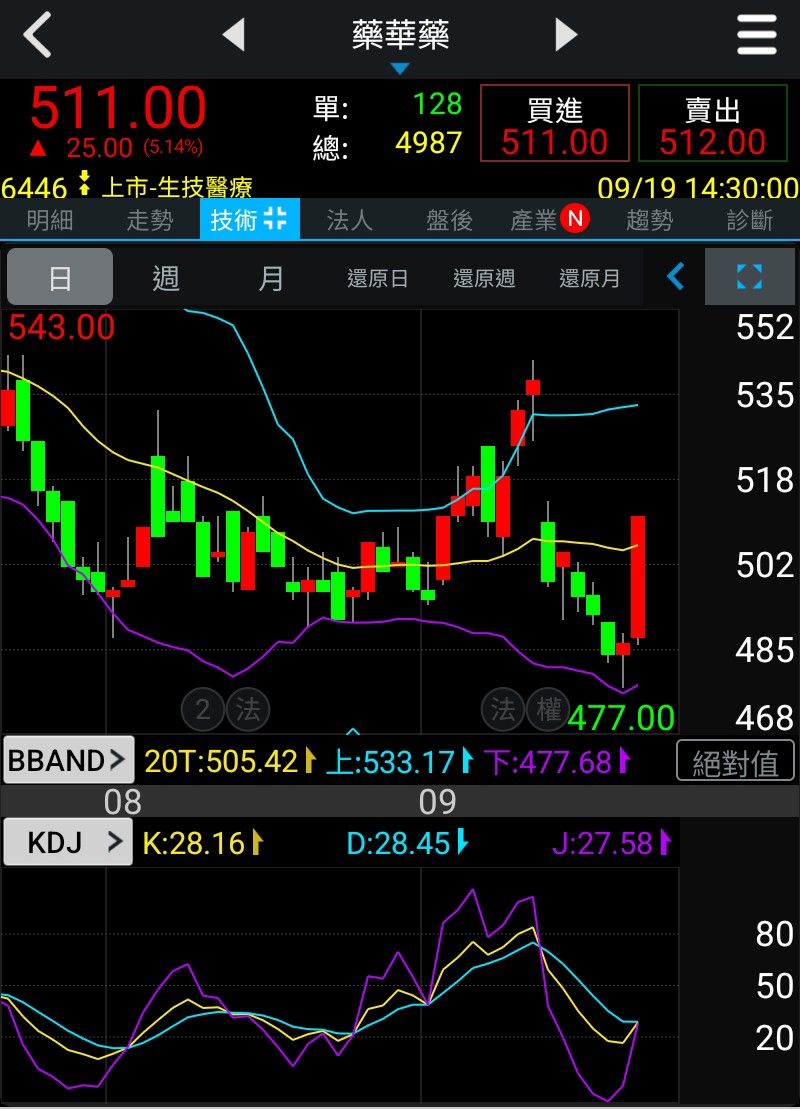Tap the 09 month marker on timeline
This screenshot has height=1109, width=800.
coord(437,802)
